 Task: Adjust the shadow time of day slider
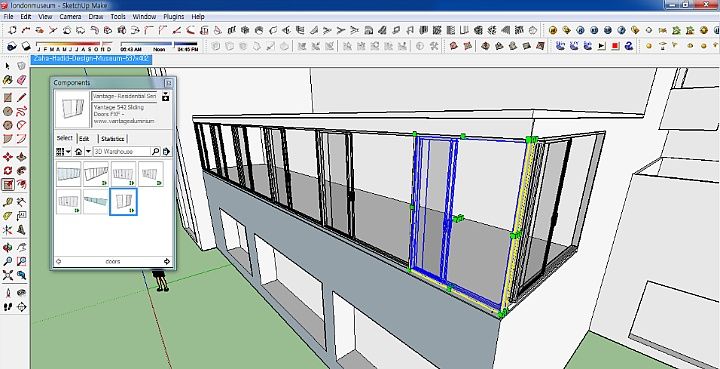pyautogui.click(x=159, y=46)
